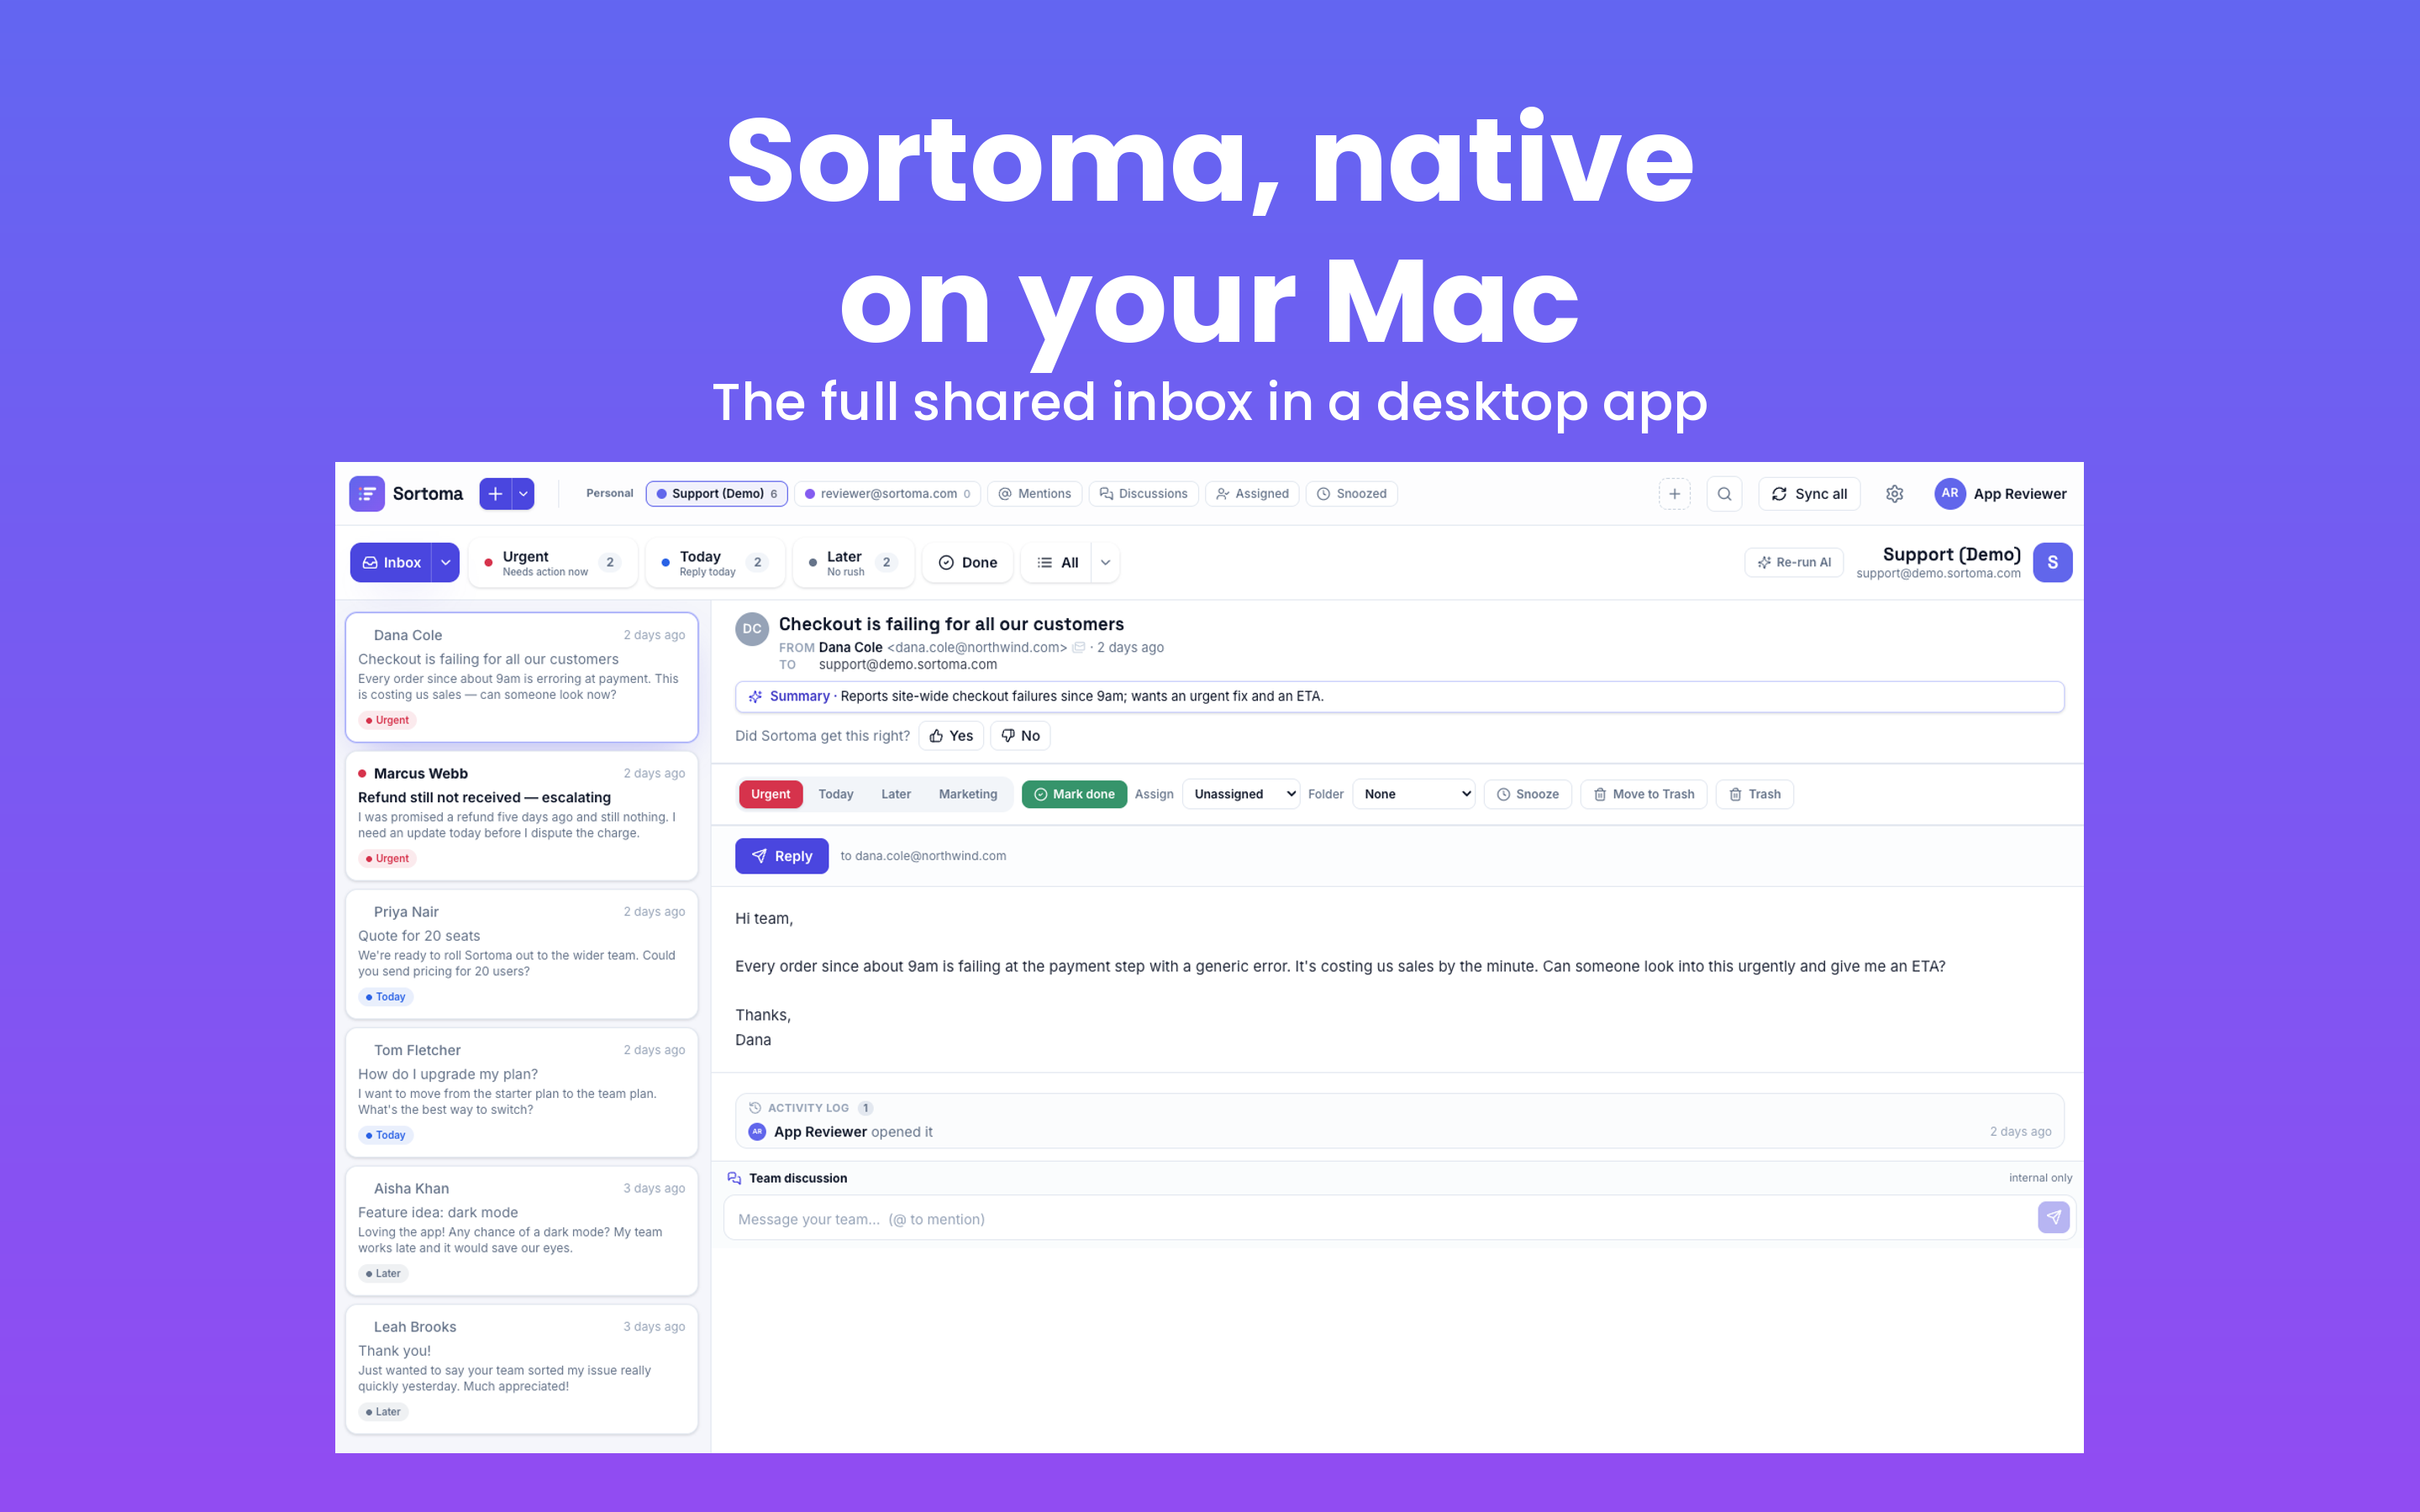Click the Re-run AI button
Screen dimensions: 2420x1512
pyautogui.click(x=1794, y=563)
